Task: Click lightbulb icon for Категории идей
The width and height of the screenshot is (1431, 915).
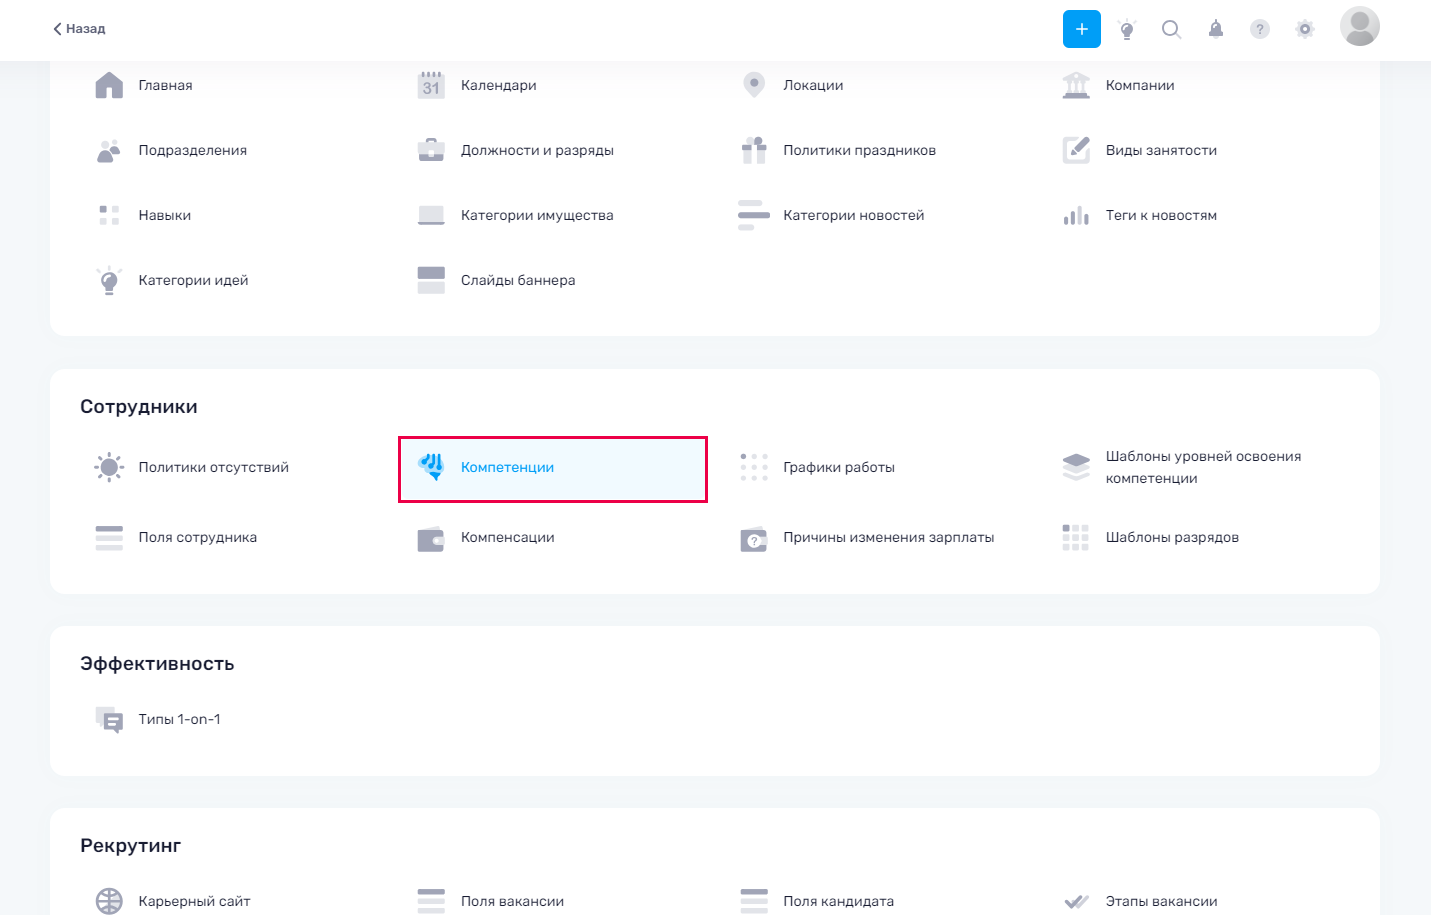Action: coord(109,280)
